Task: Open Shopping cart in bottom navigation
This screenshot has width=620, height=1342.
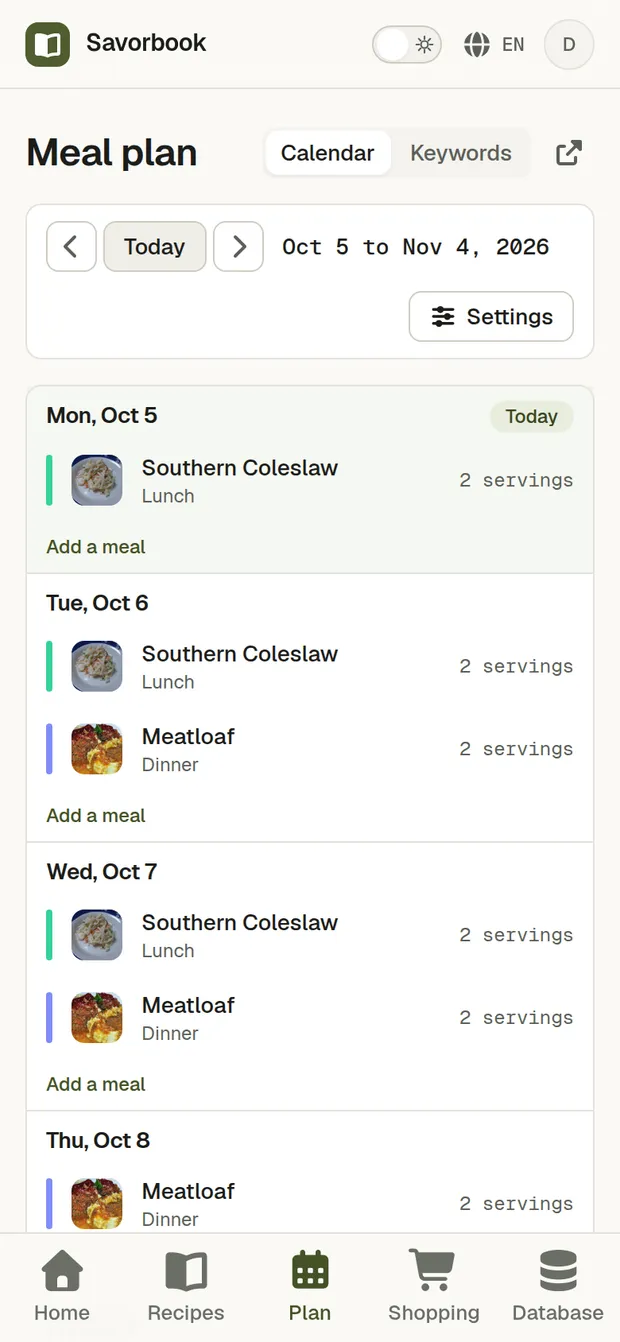Action: [434, 1288]
